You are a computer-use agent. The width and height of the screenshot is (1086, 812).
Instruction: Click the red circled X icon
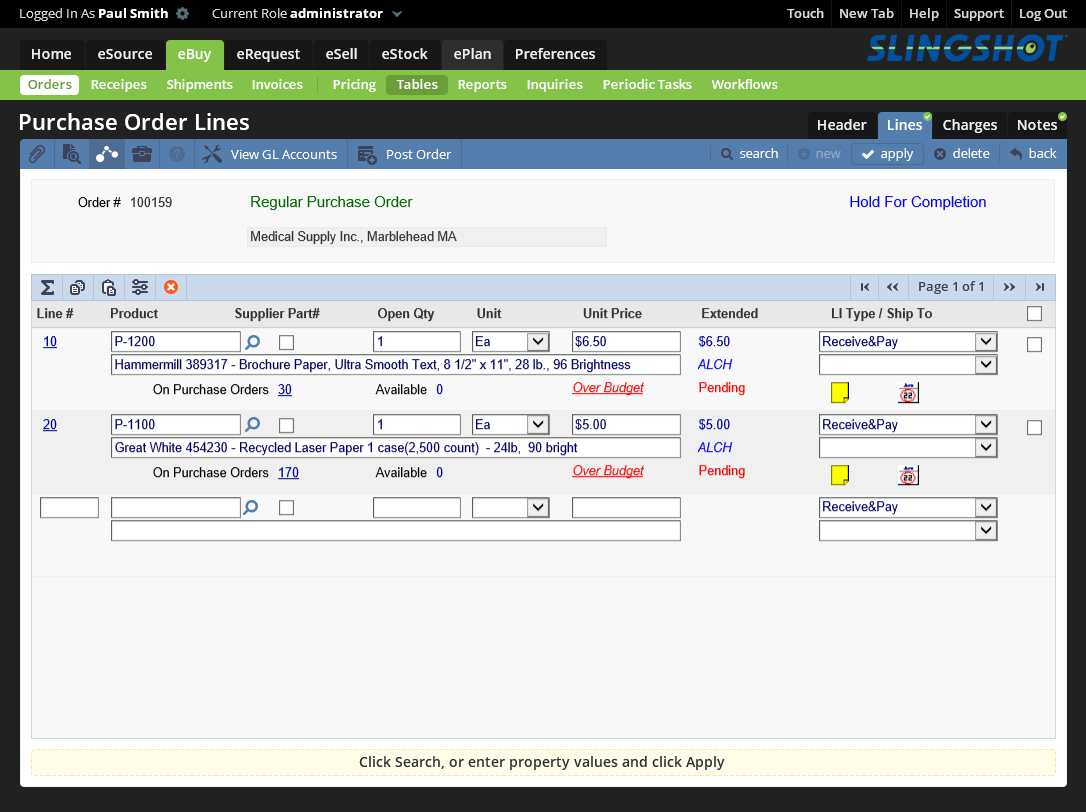click(171, 288)
